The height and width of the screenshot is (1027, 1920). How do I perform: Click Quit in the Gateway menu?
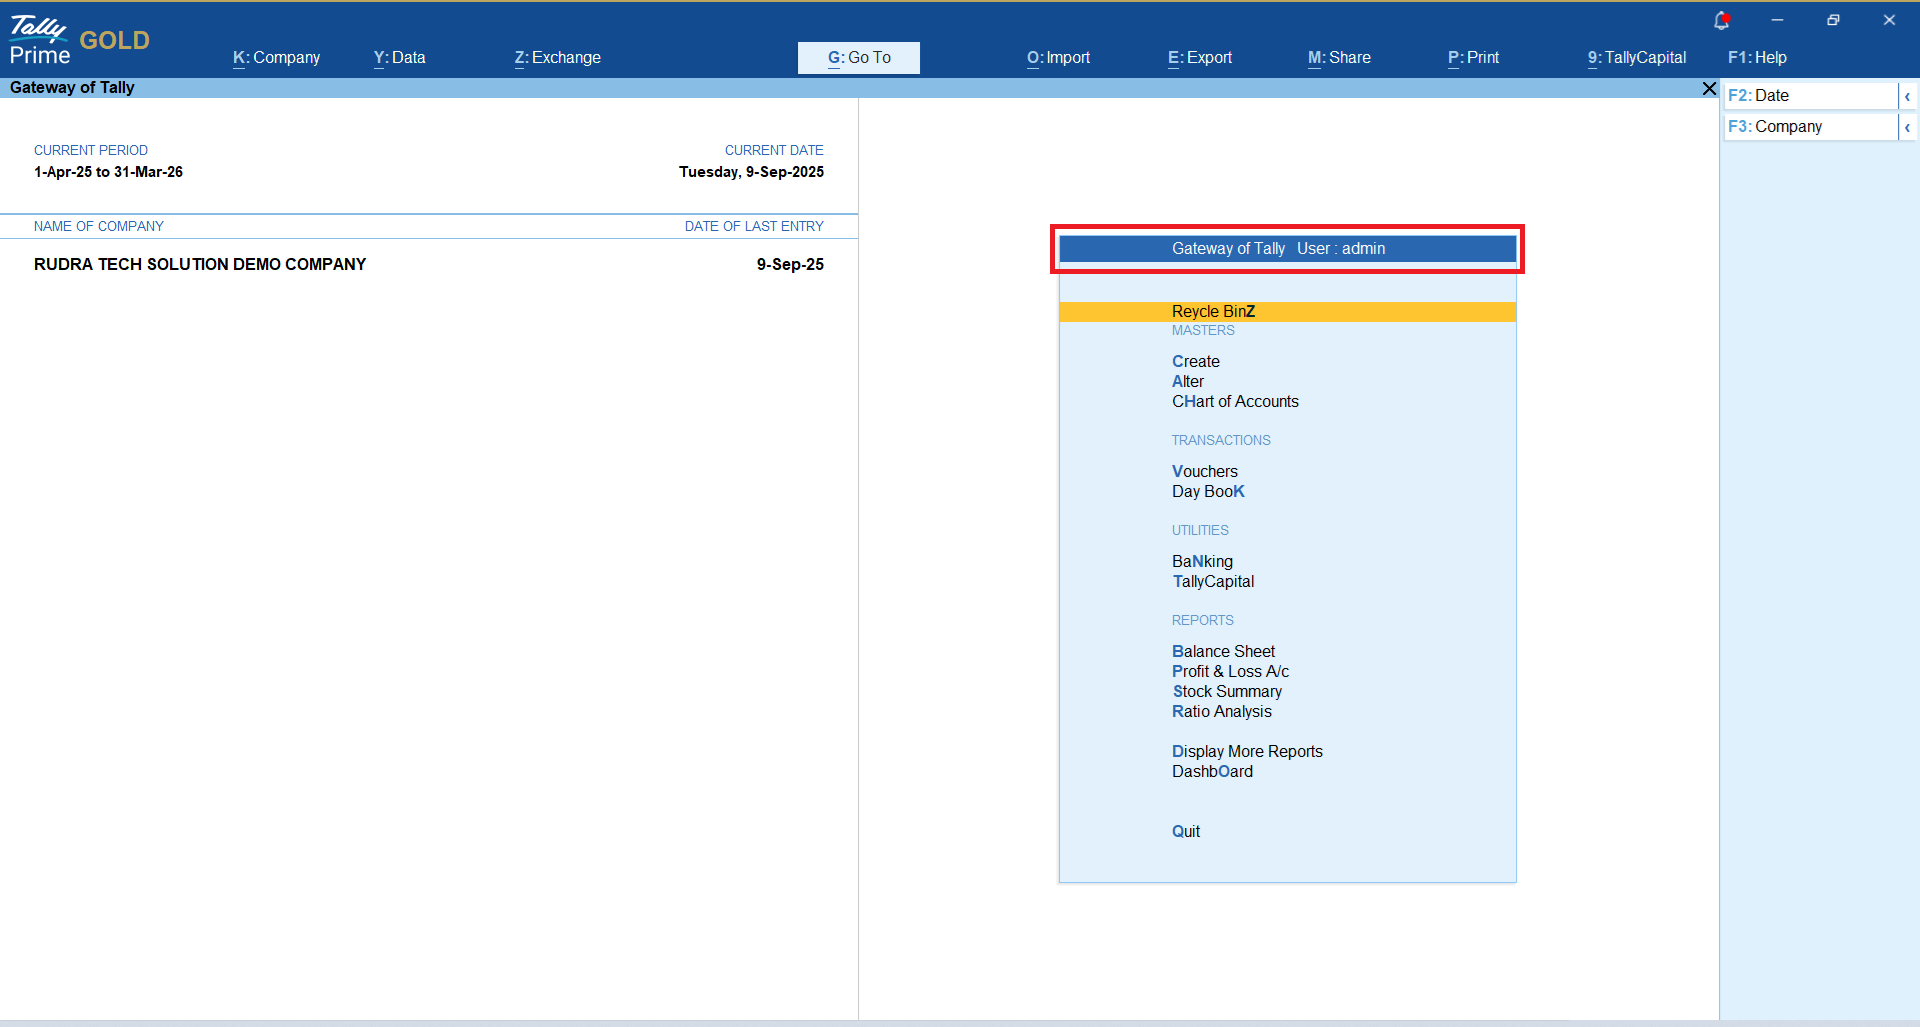click(1186, 832)
